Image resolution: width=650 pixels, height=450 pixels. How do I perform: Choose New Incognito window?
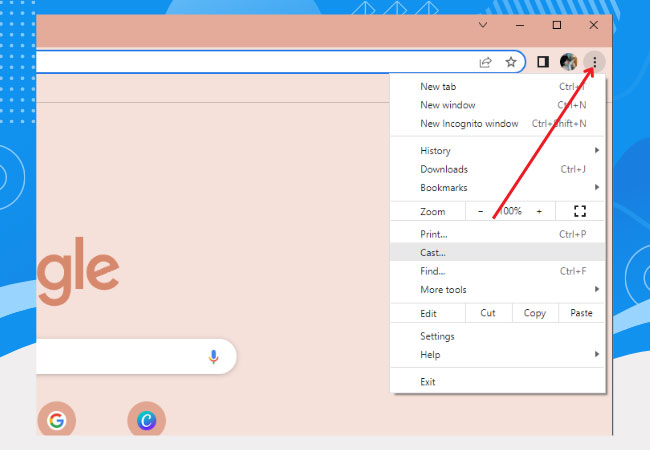(469, 124)
